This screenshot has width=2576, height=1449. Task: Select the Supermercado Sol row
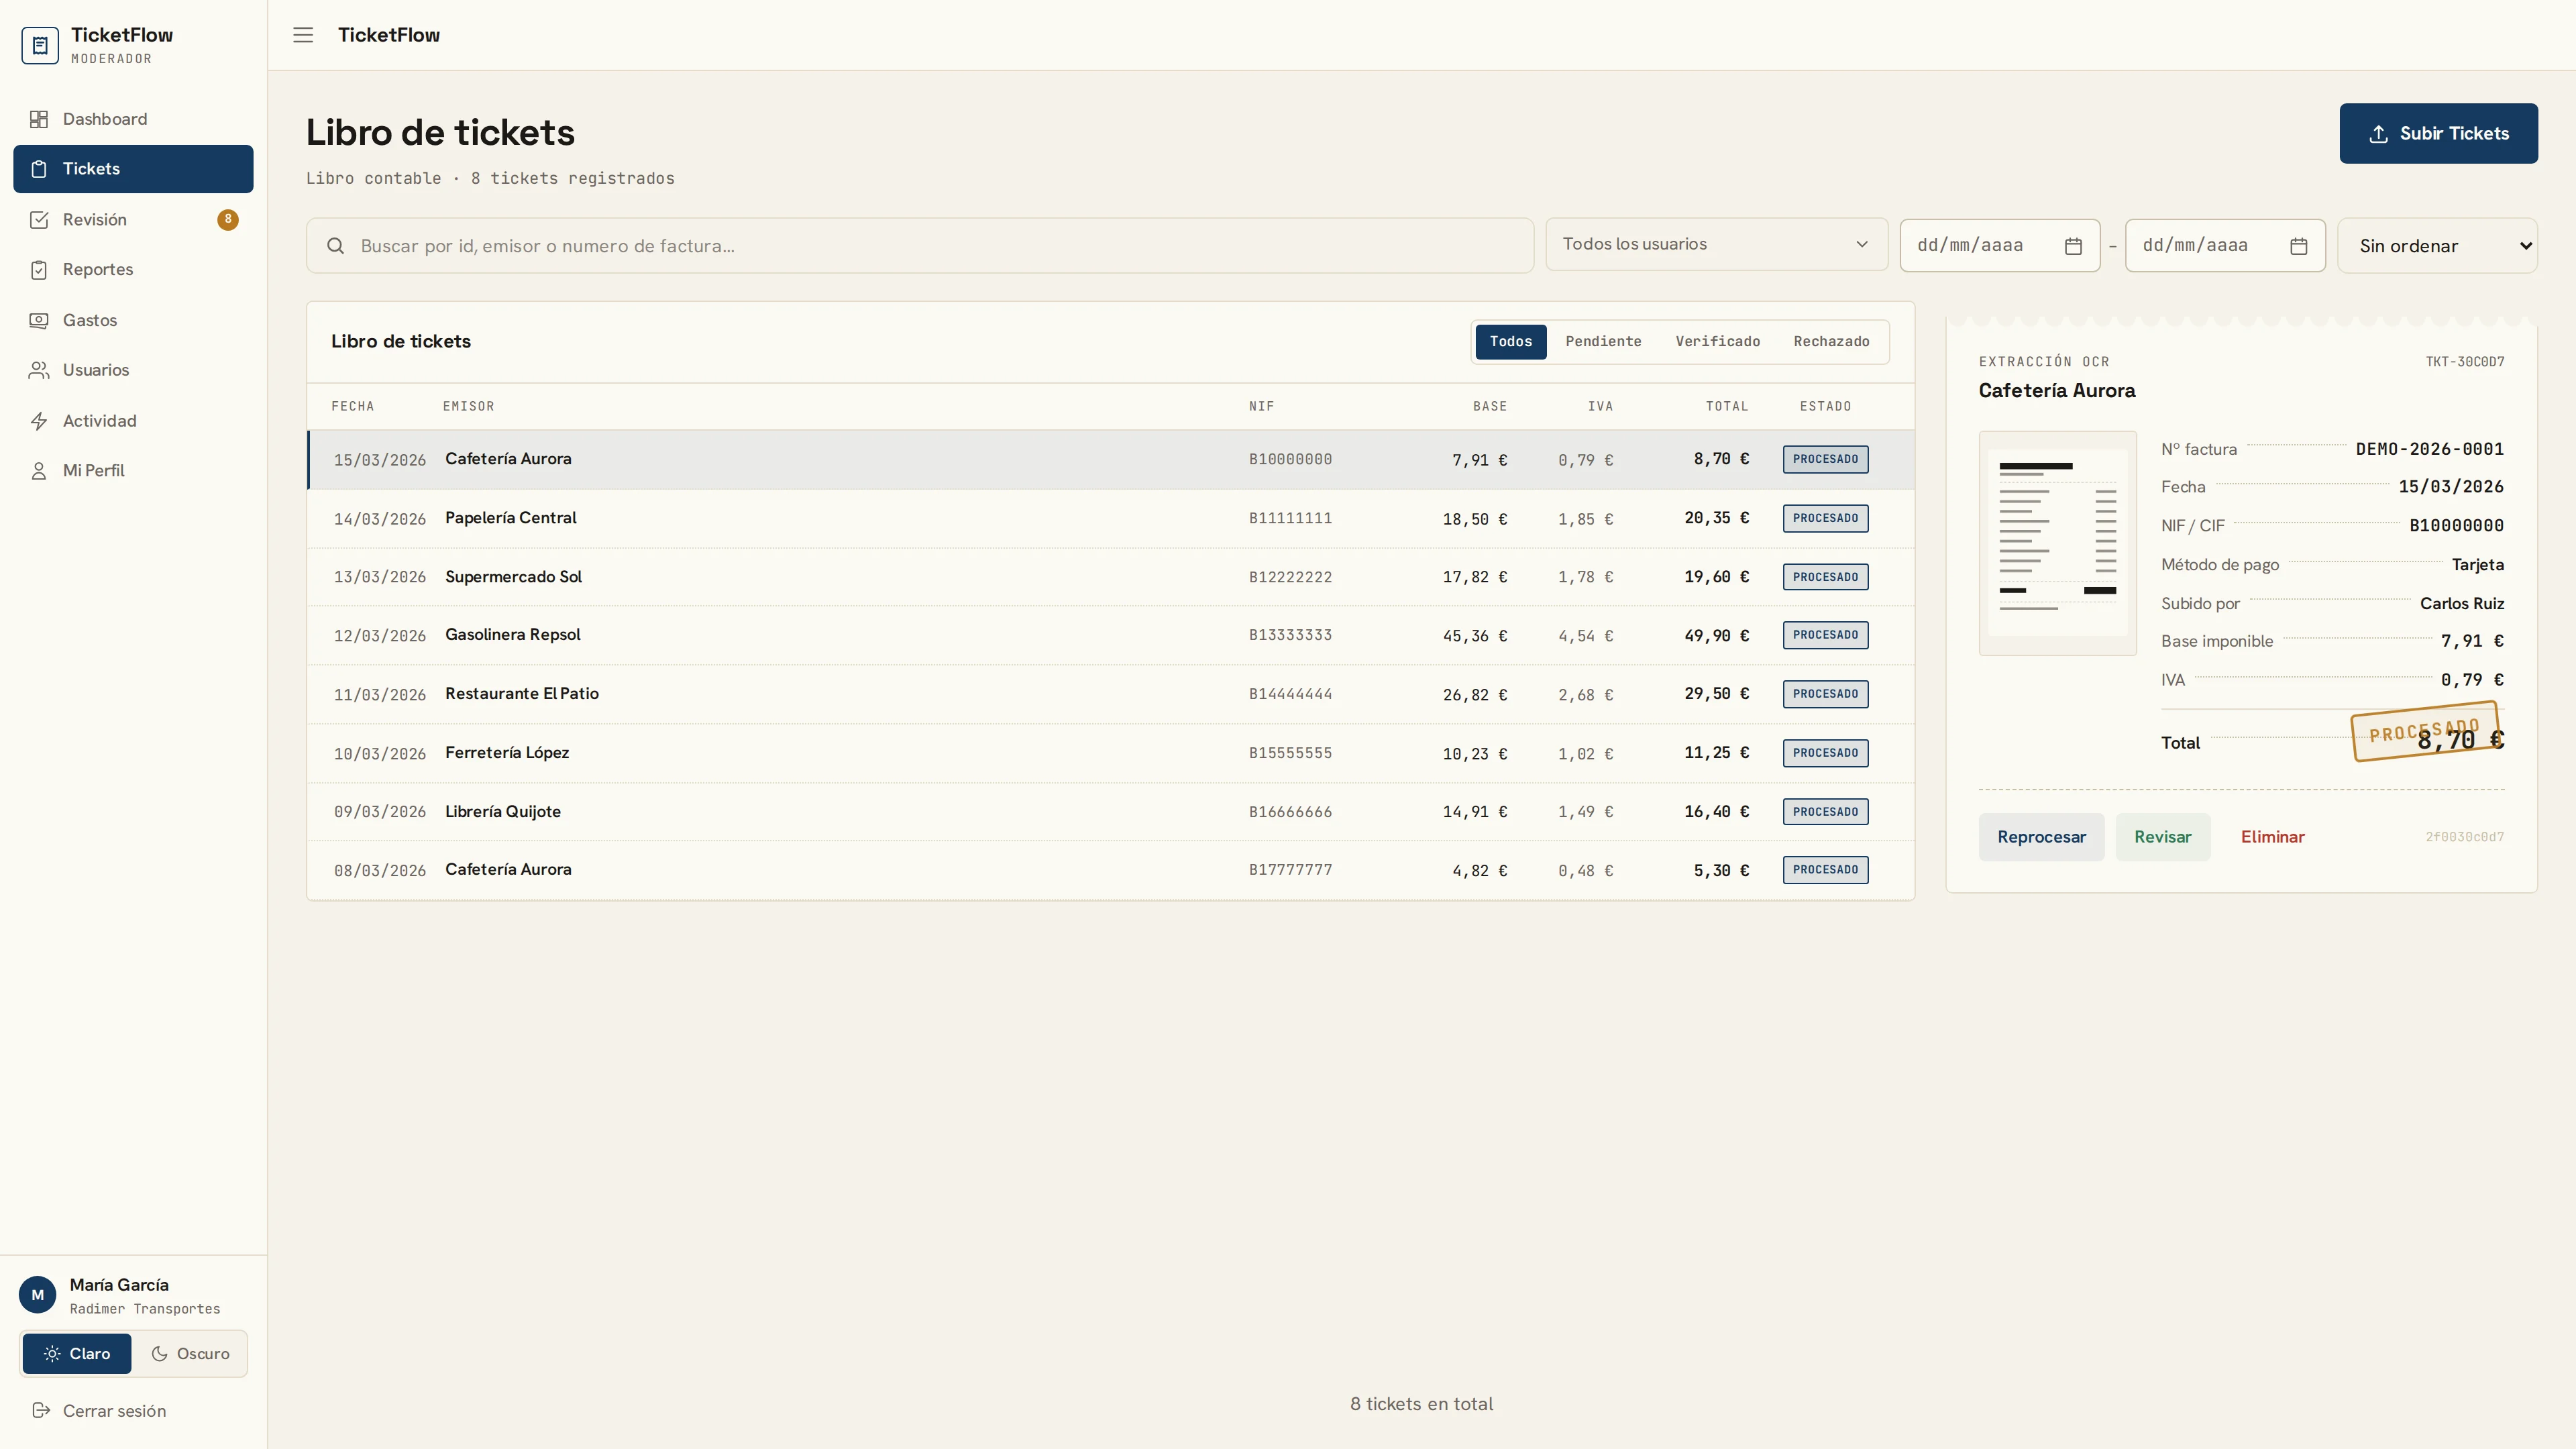[1110, 577]
